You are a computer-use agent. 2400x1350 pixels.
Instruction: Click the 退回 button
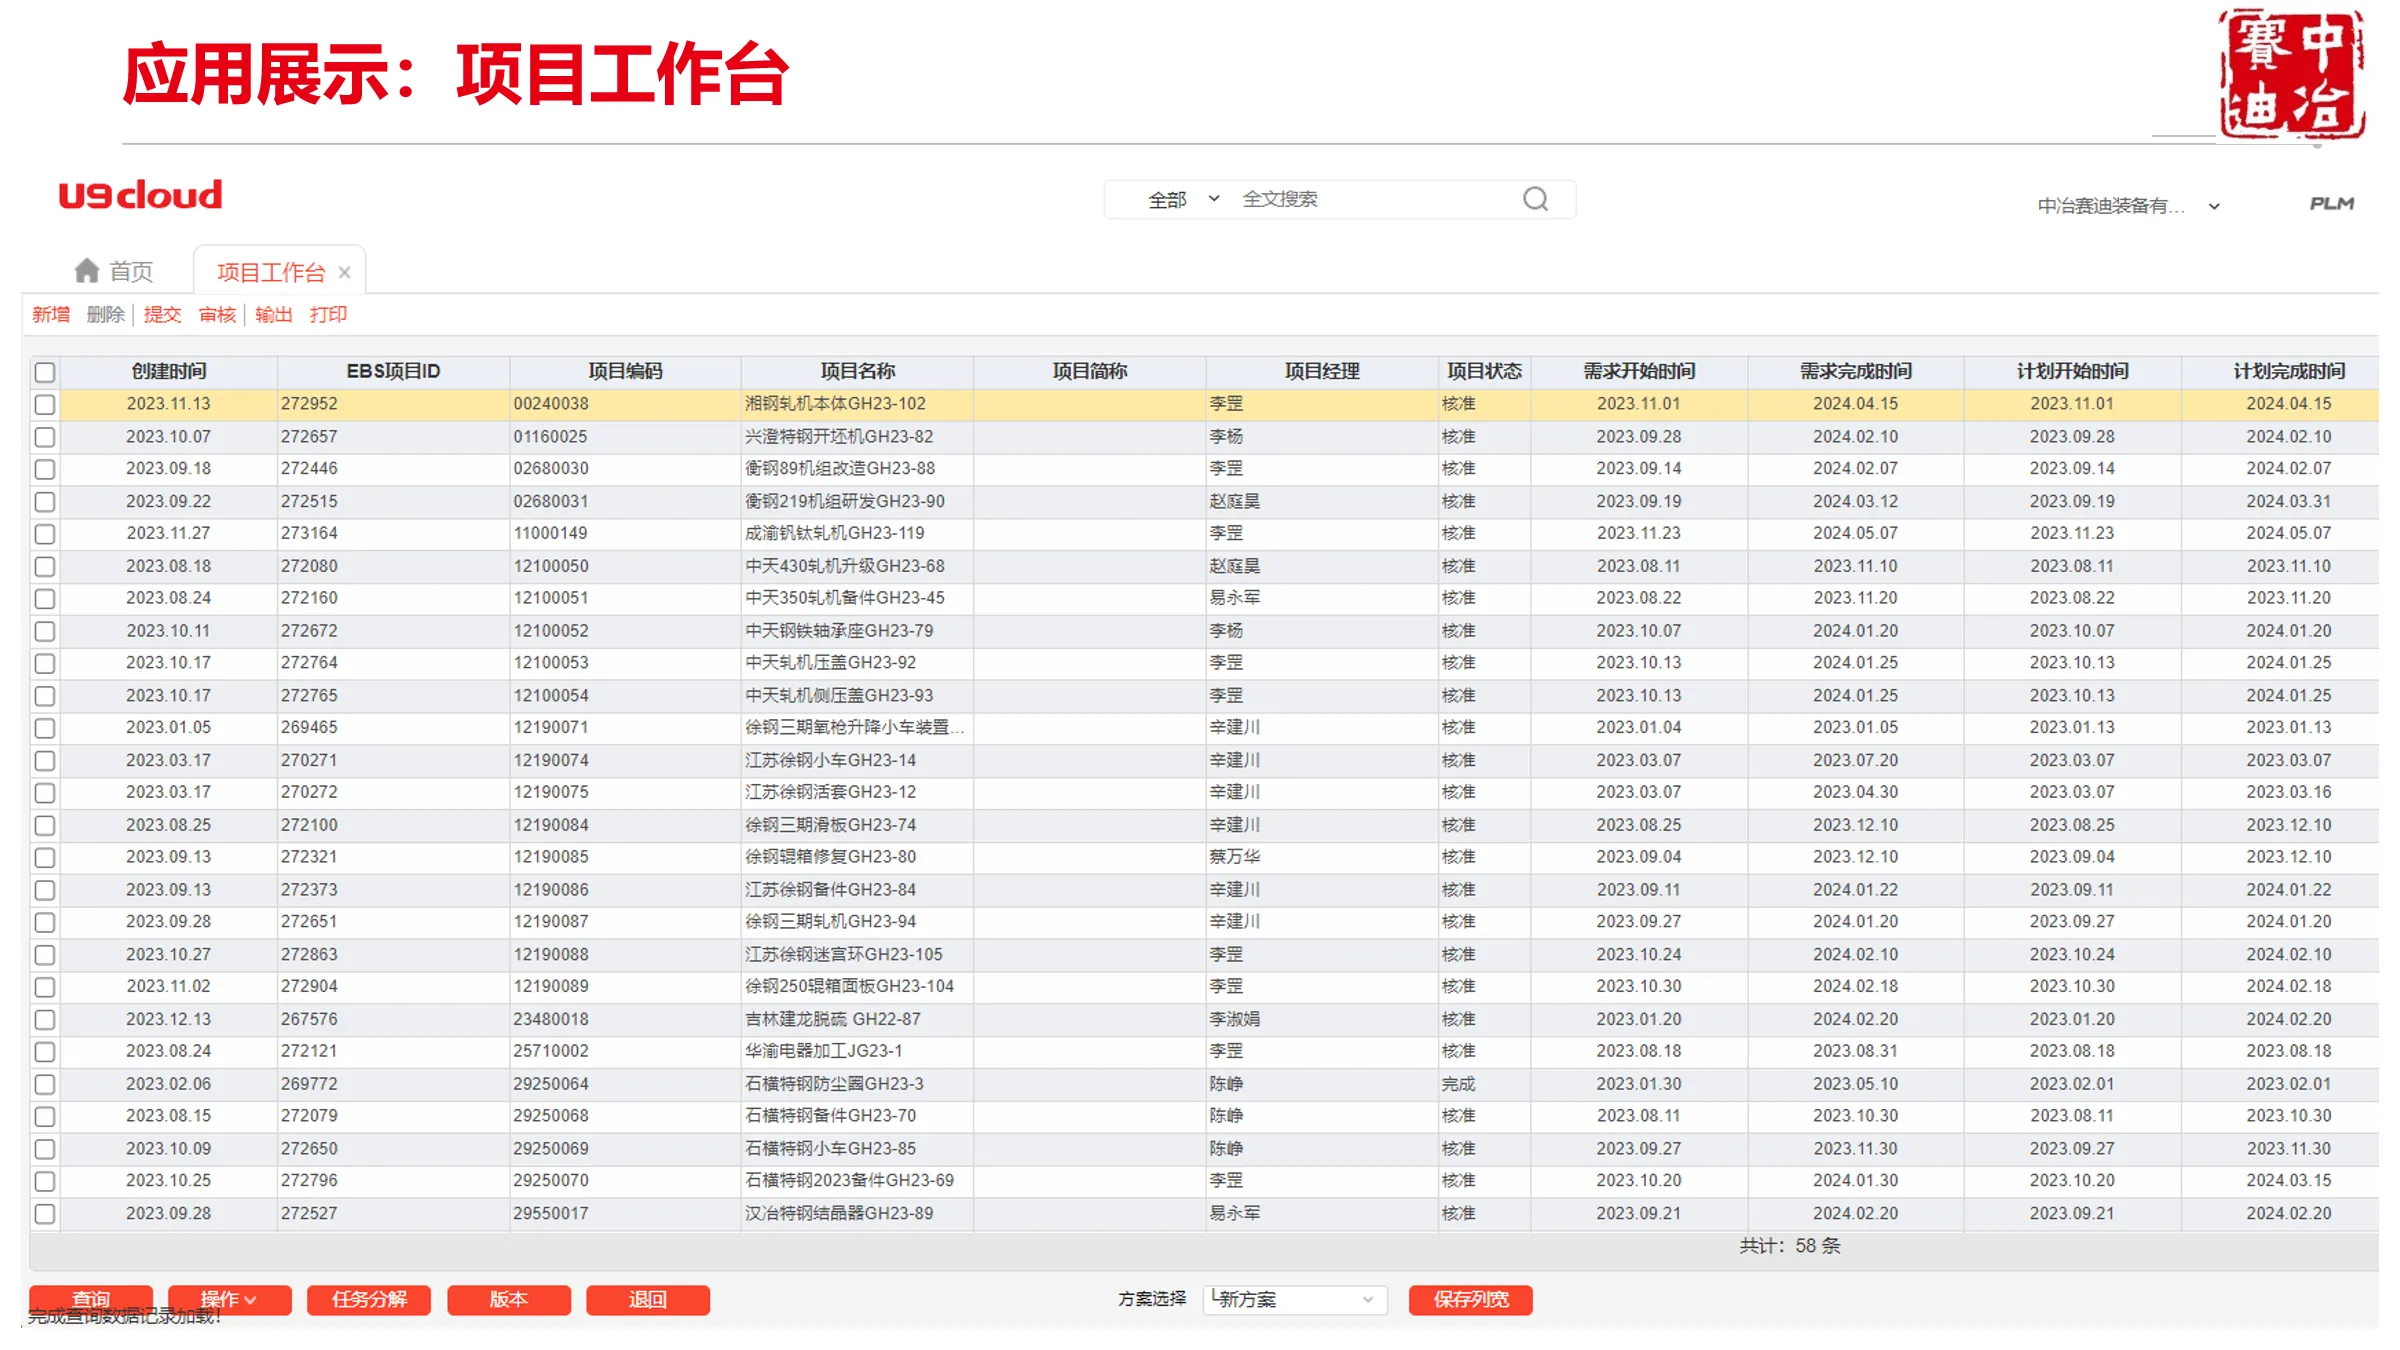coord(648,1299)
